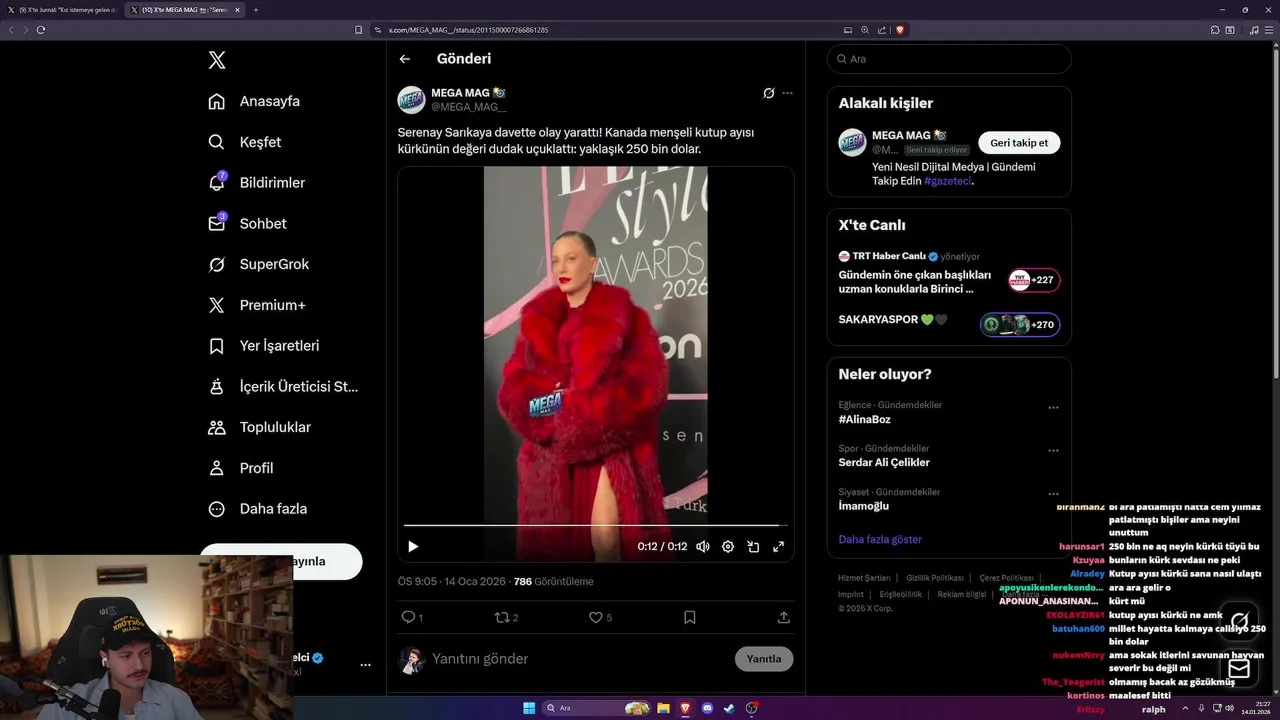Viewport: 1280px width, 720px height.
Task: Open #gazeteci hashtag link
Action: 947,181
